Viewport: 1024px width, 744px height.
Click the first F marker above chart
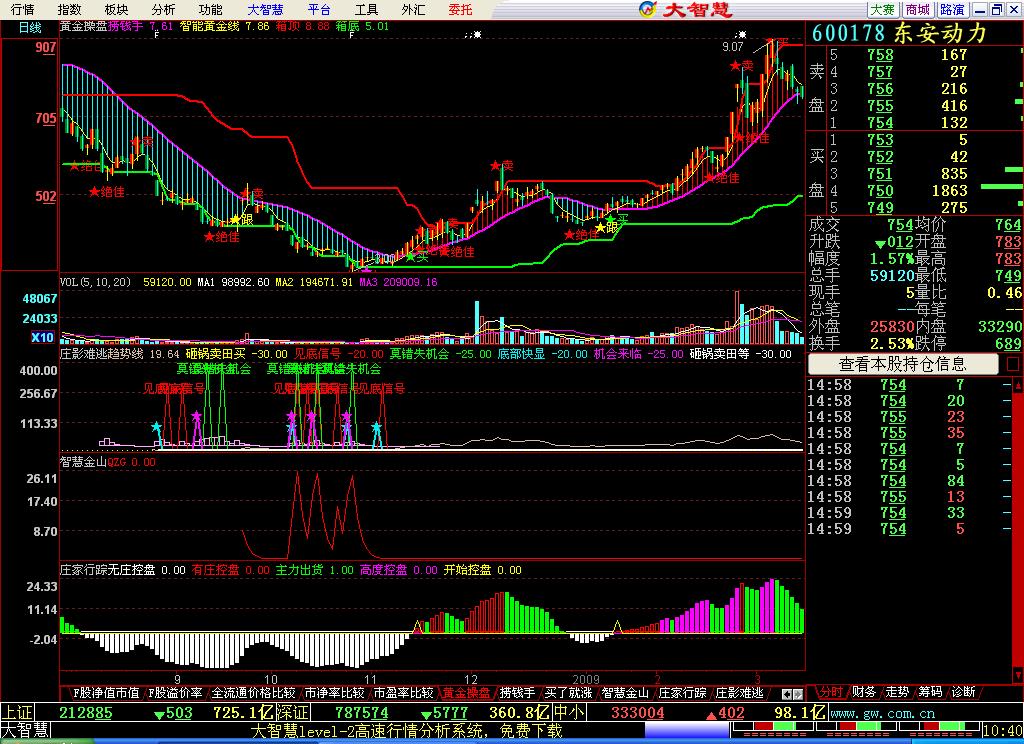coord(157,35)
